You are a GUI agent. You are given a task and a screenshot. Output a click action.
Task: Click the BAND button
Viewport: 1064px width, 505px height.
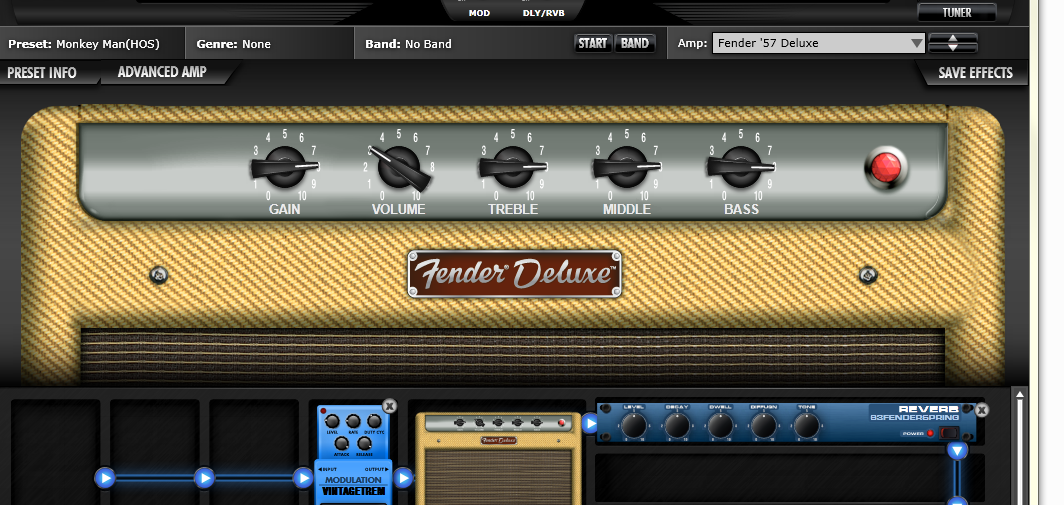(x=634, y=43)
